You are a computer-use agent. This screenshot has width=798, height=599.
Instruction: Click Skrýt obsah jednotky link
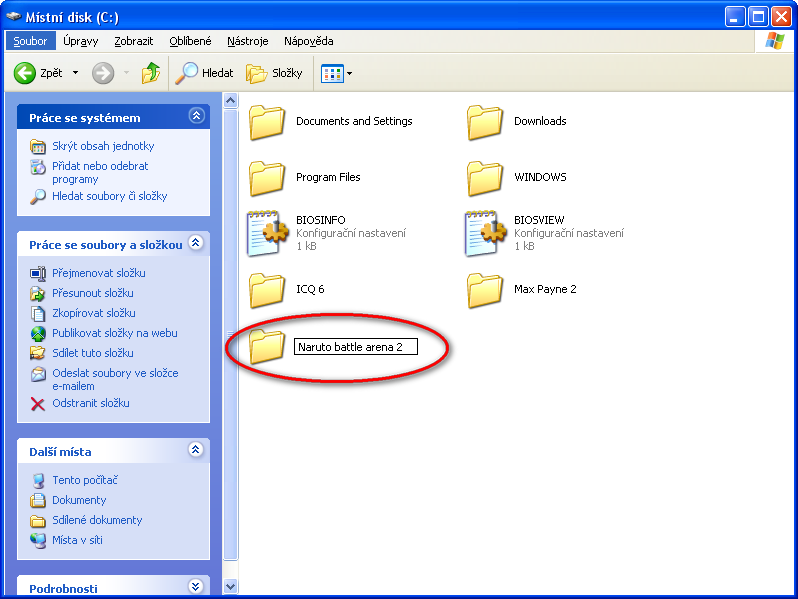(103, 146)
